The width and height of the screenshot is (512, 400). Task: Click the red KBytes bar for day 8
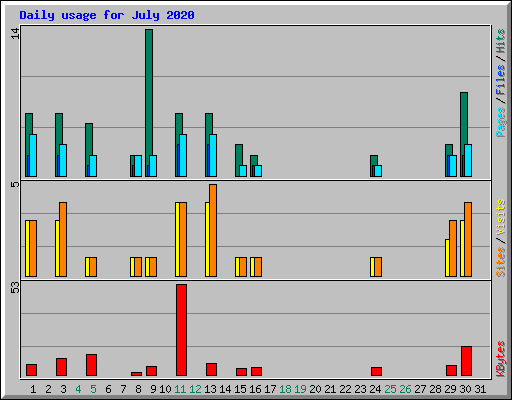tap(136, 374)
